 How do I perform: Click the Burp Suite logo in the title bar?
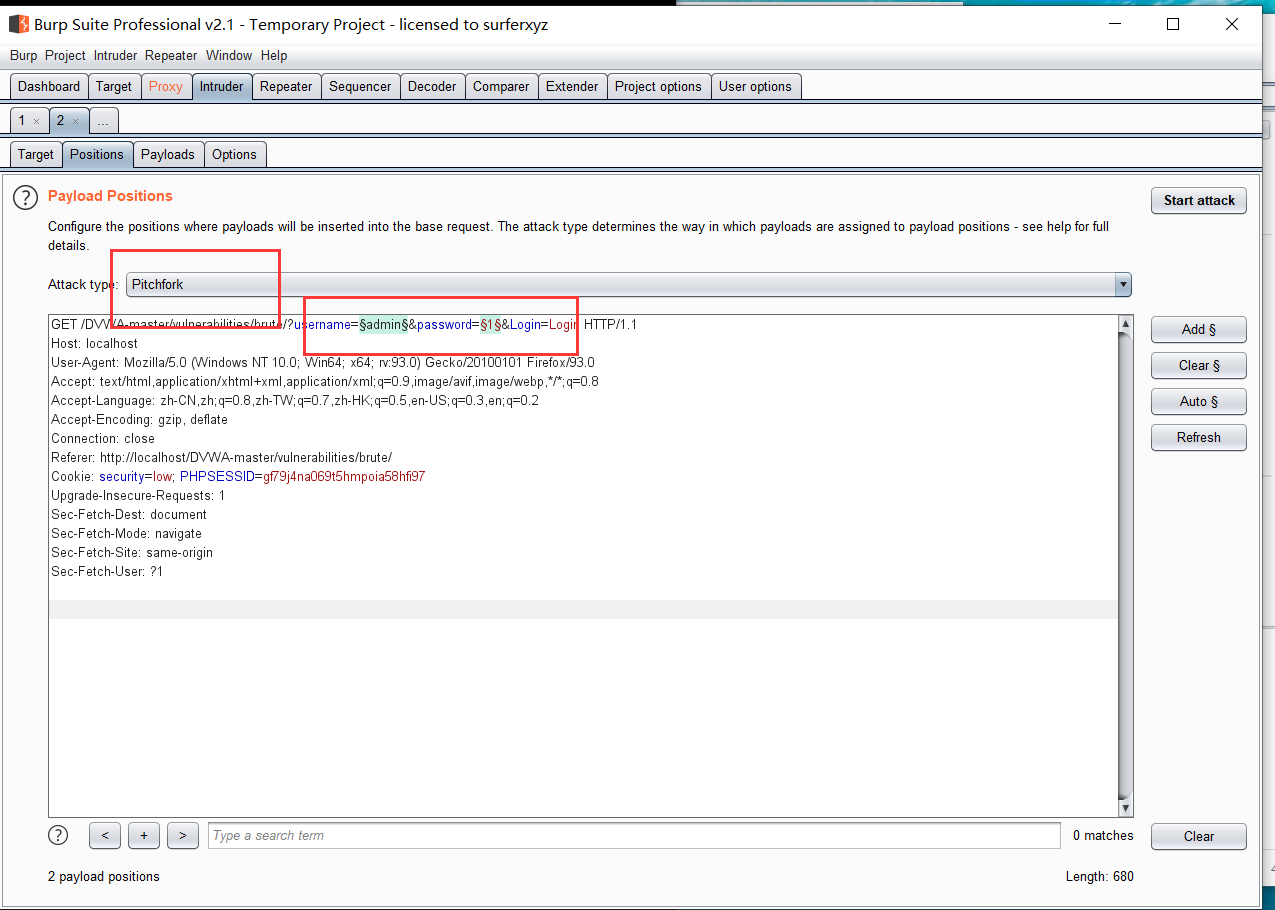tap(19, 24)
